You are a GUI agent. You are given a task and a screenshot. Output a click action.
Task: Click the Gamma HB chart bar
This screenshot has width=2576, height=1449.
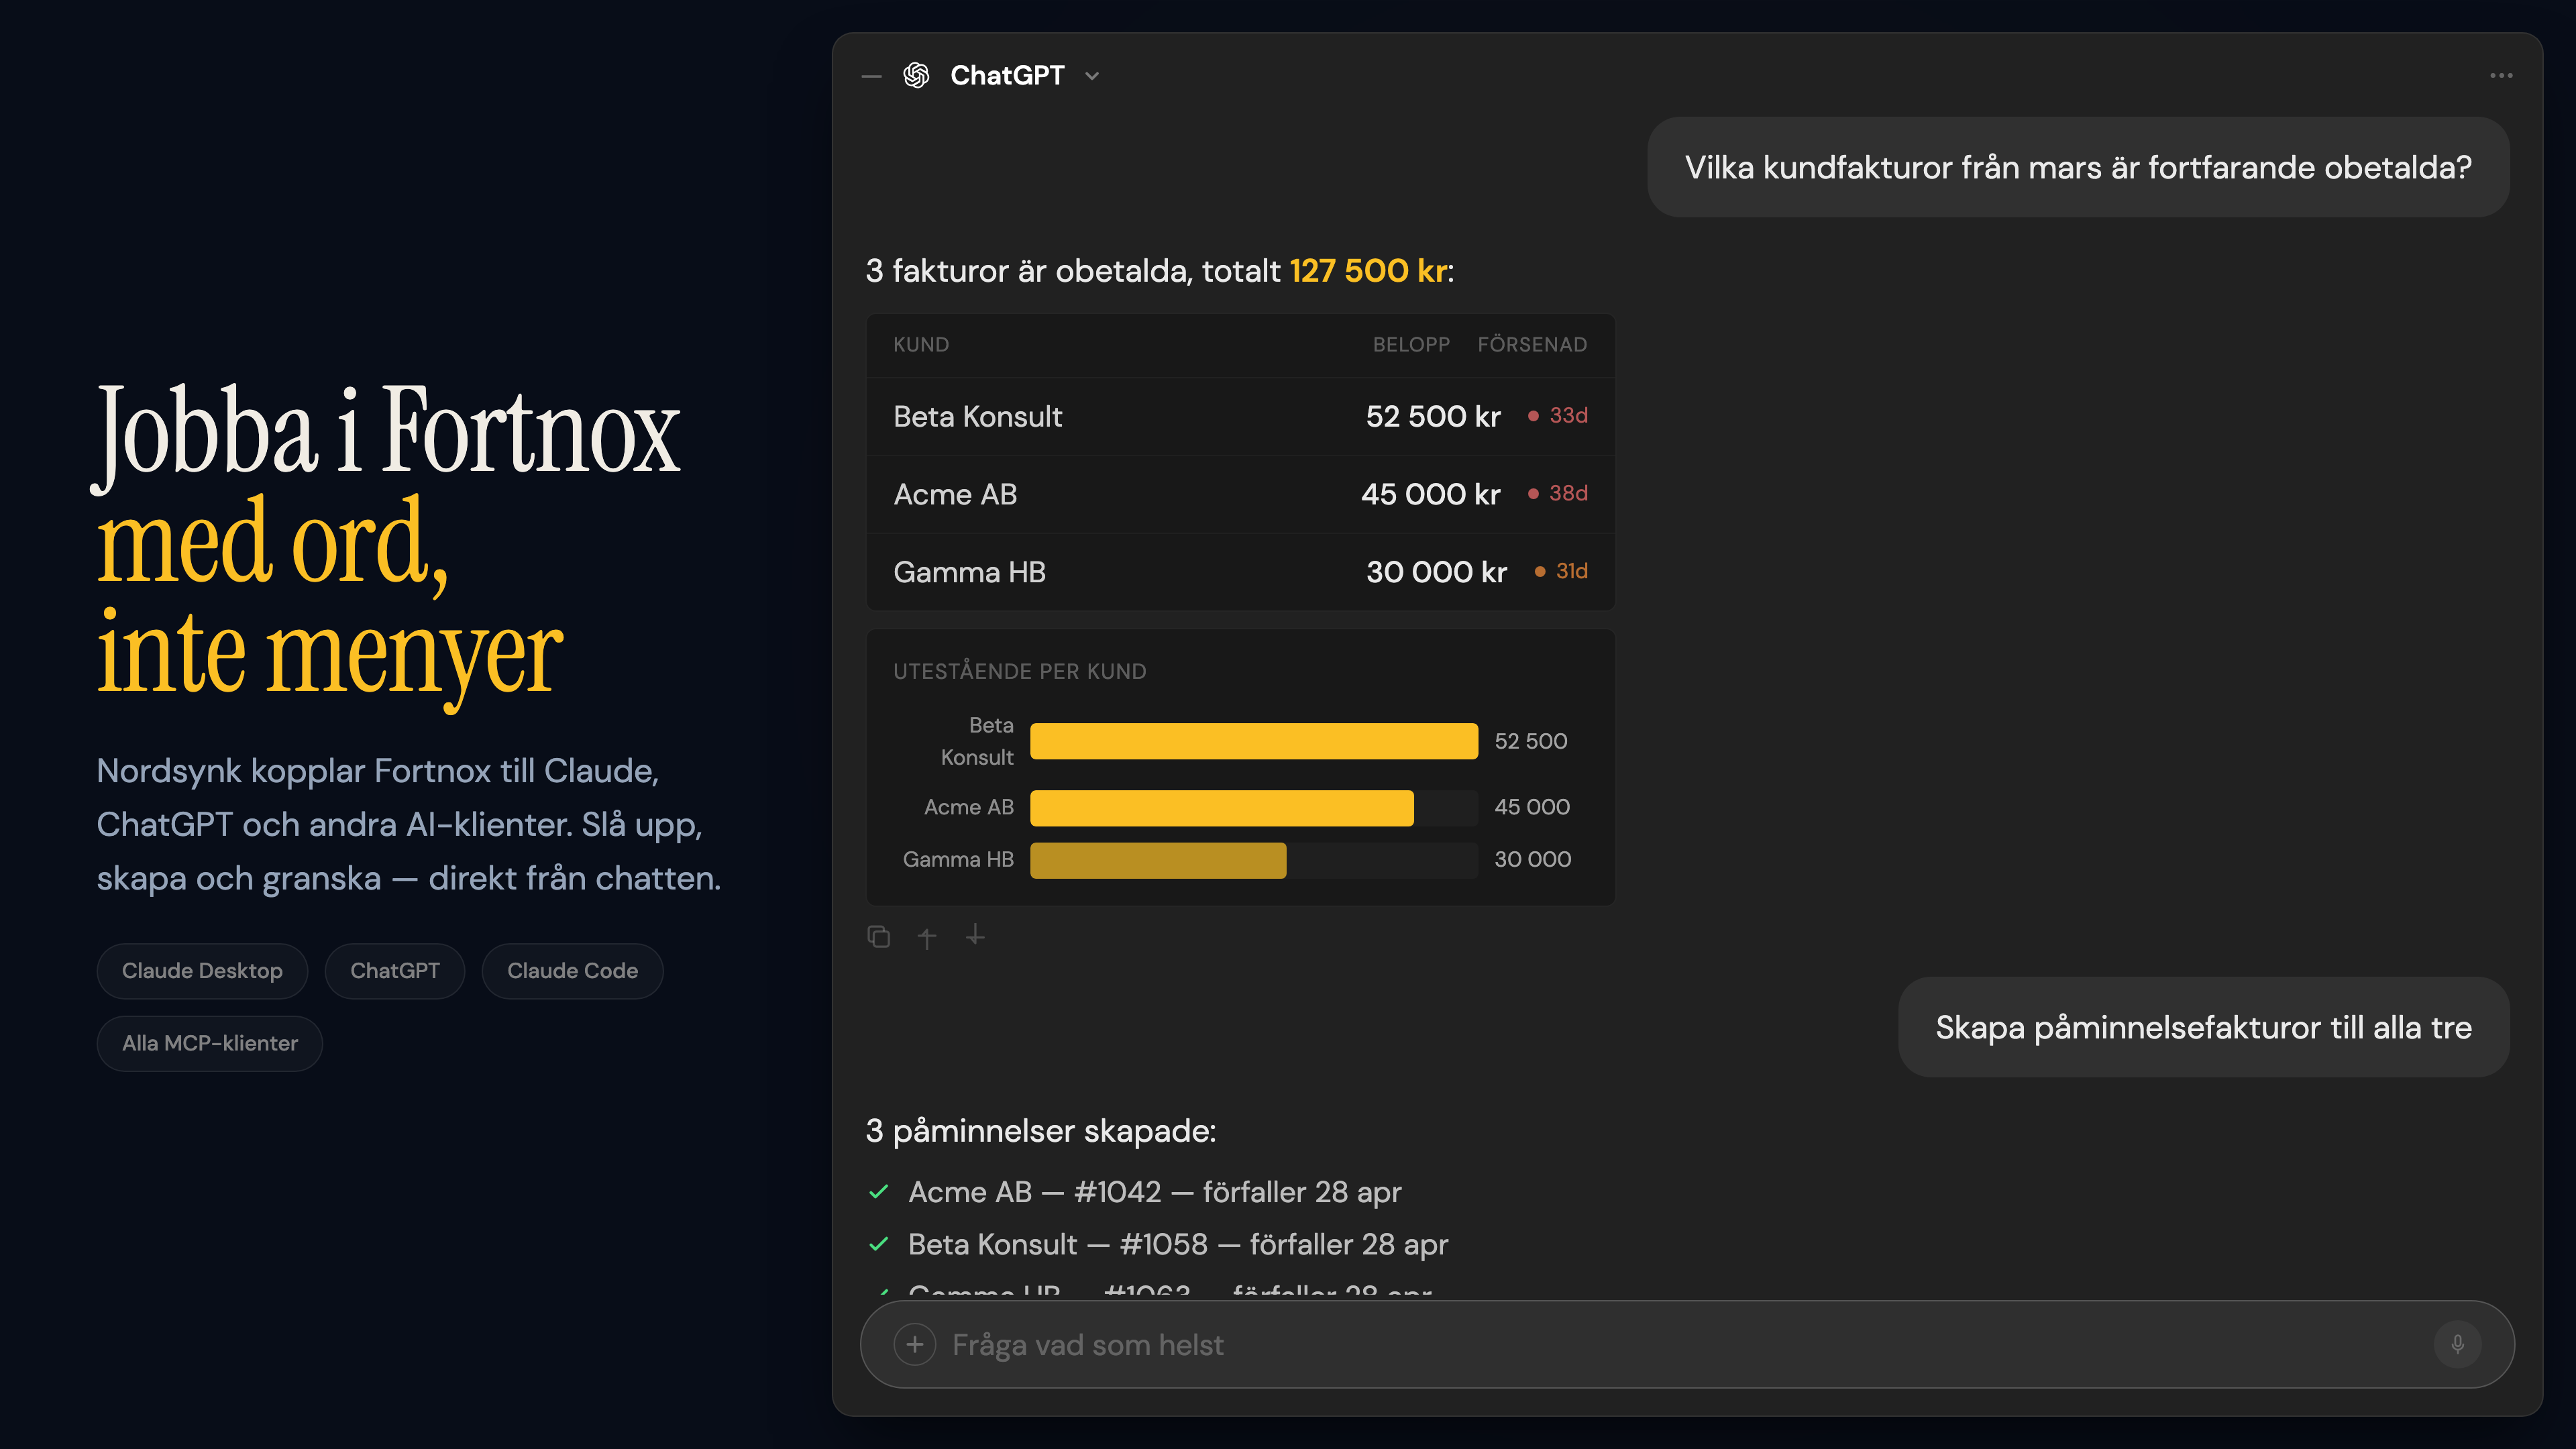pos(1158,860)
